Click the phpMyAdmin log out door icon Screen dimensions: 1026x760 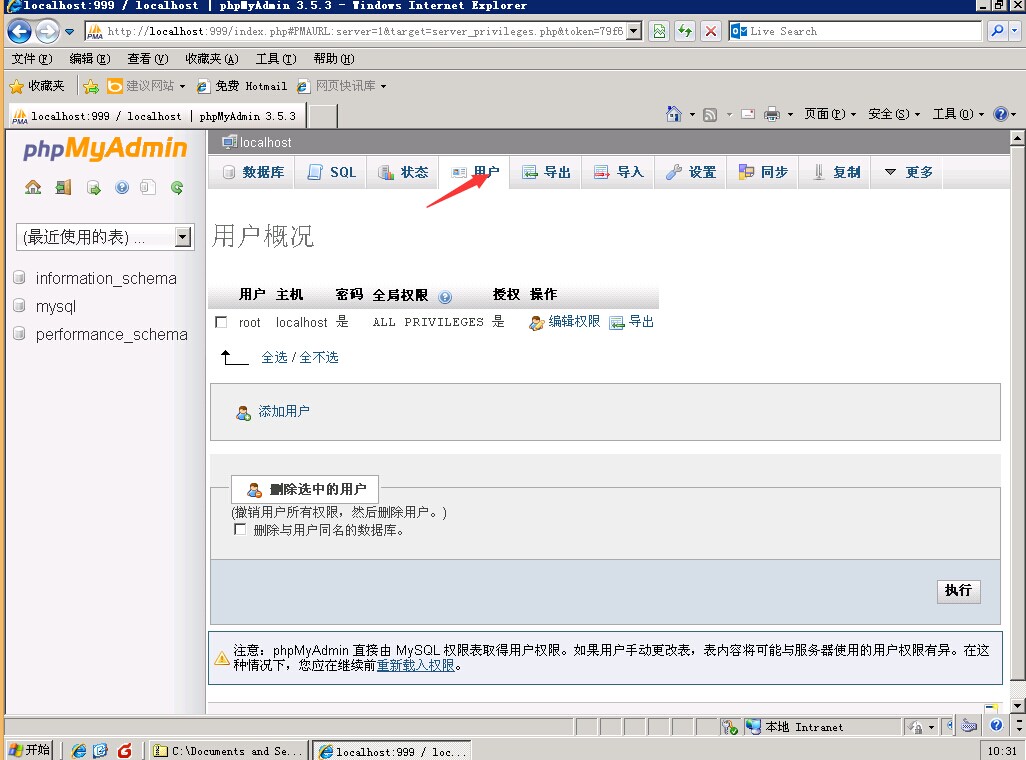pos(63,188)
